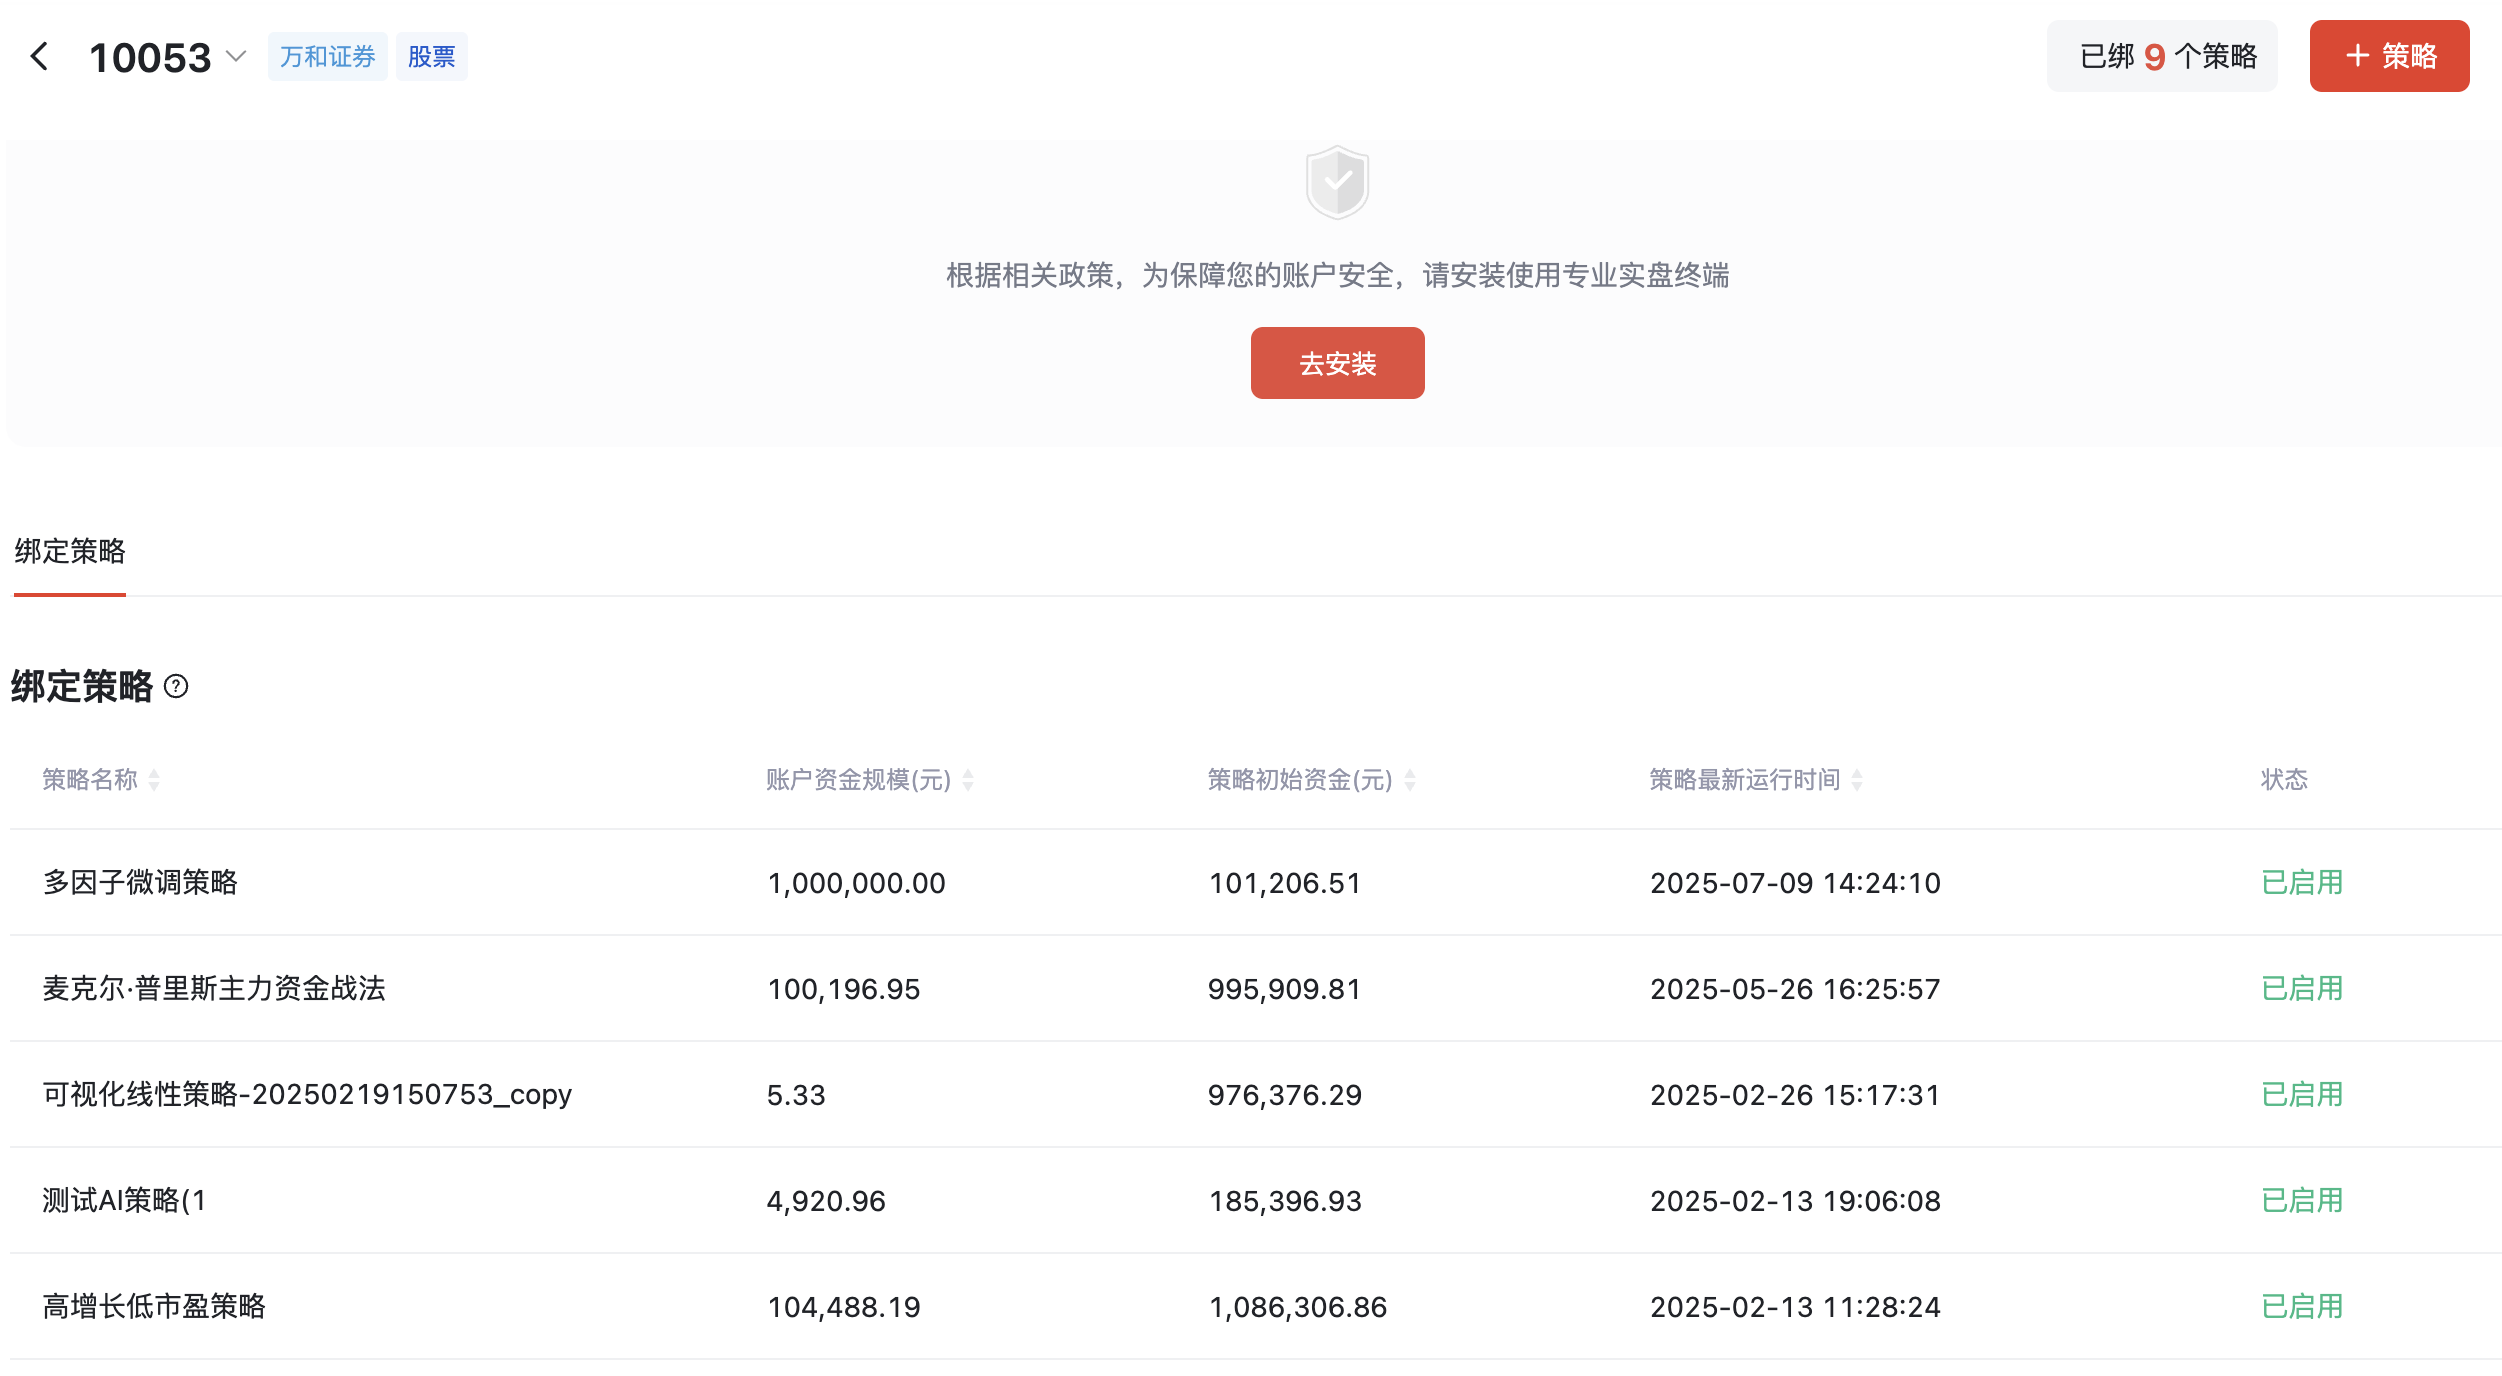Click the back arrow icon
The image size is (2502, 1376).
click(40, 56)
